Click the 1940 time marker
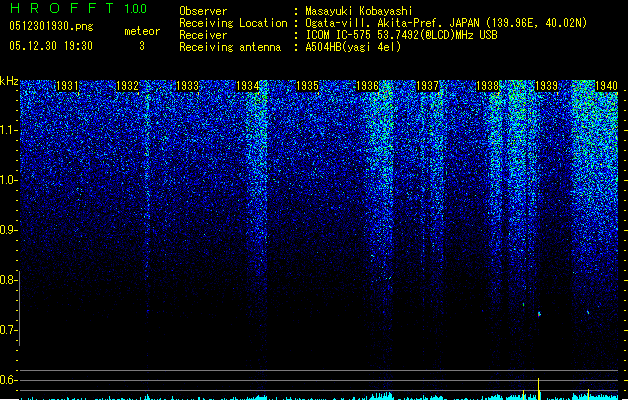This screenshot has height=400, width=629. [x=606, y=86]
